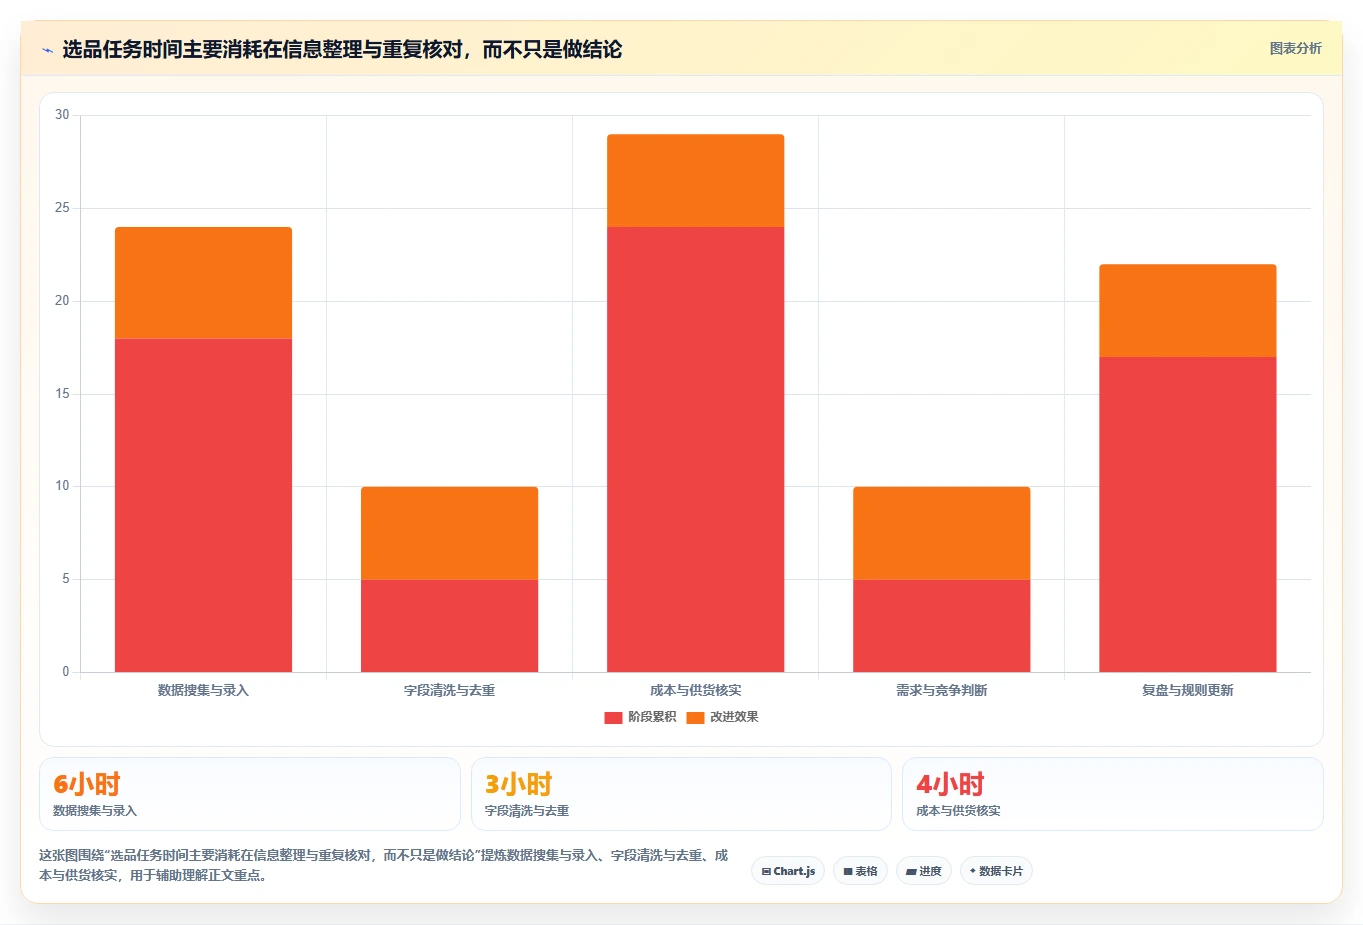1363x925 pixels.
Task: Click the red segment of the 数据搜集与录入 bar
Action: coord(203,505)
